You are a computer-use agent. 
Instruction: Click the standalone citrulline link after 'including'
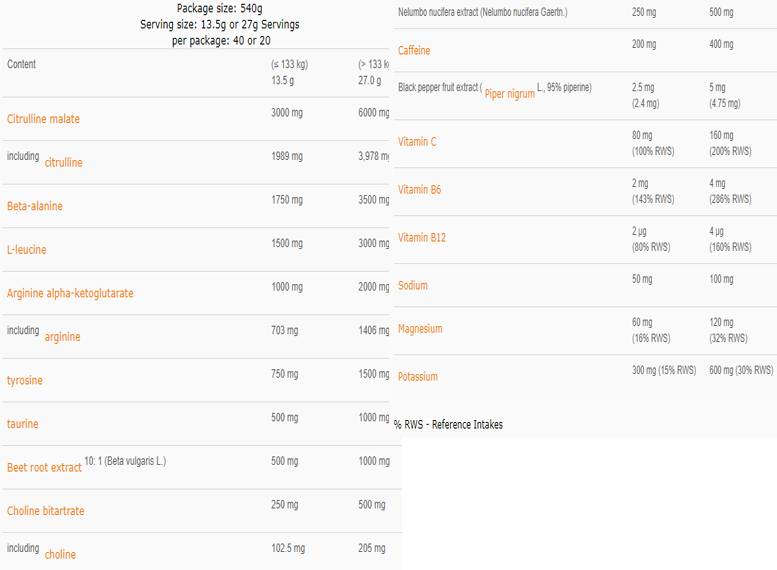pos(63,163)
